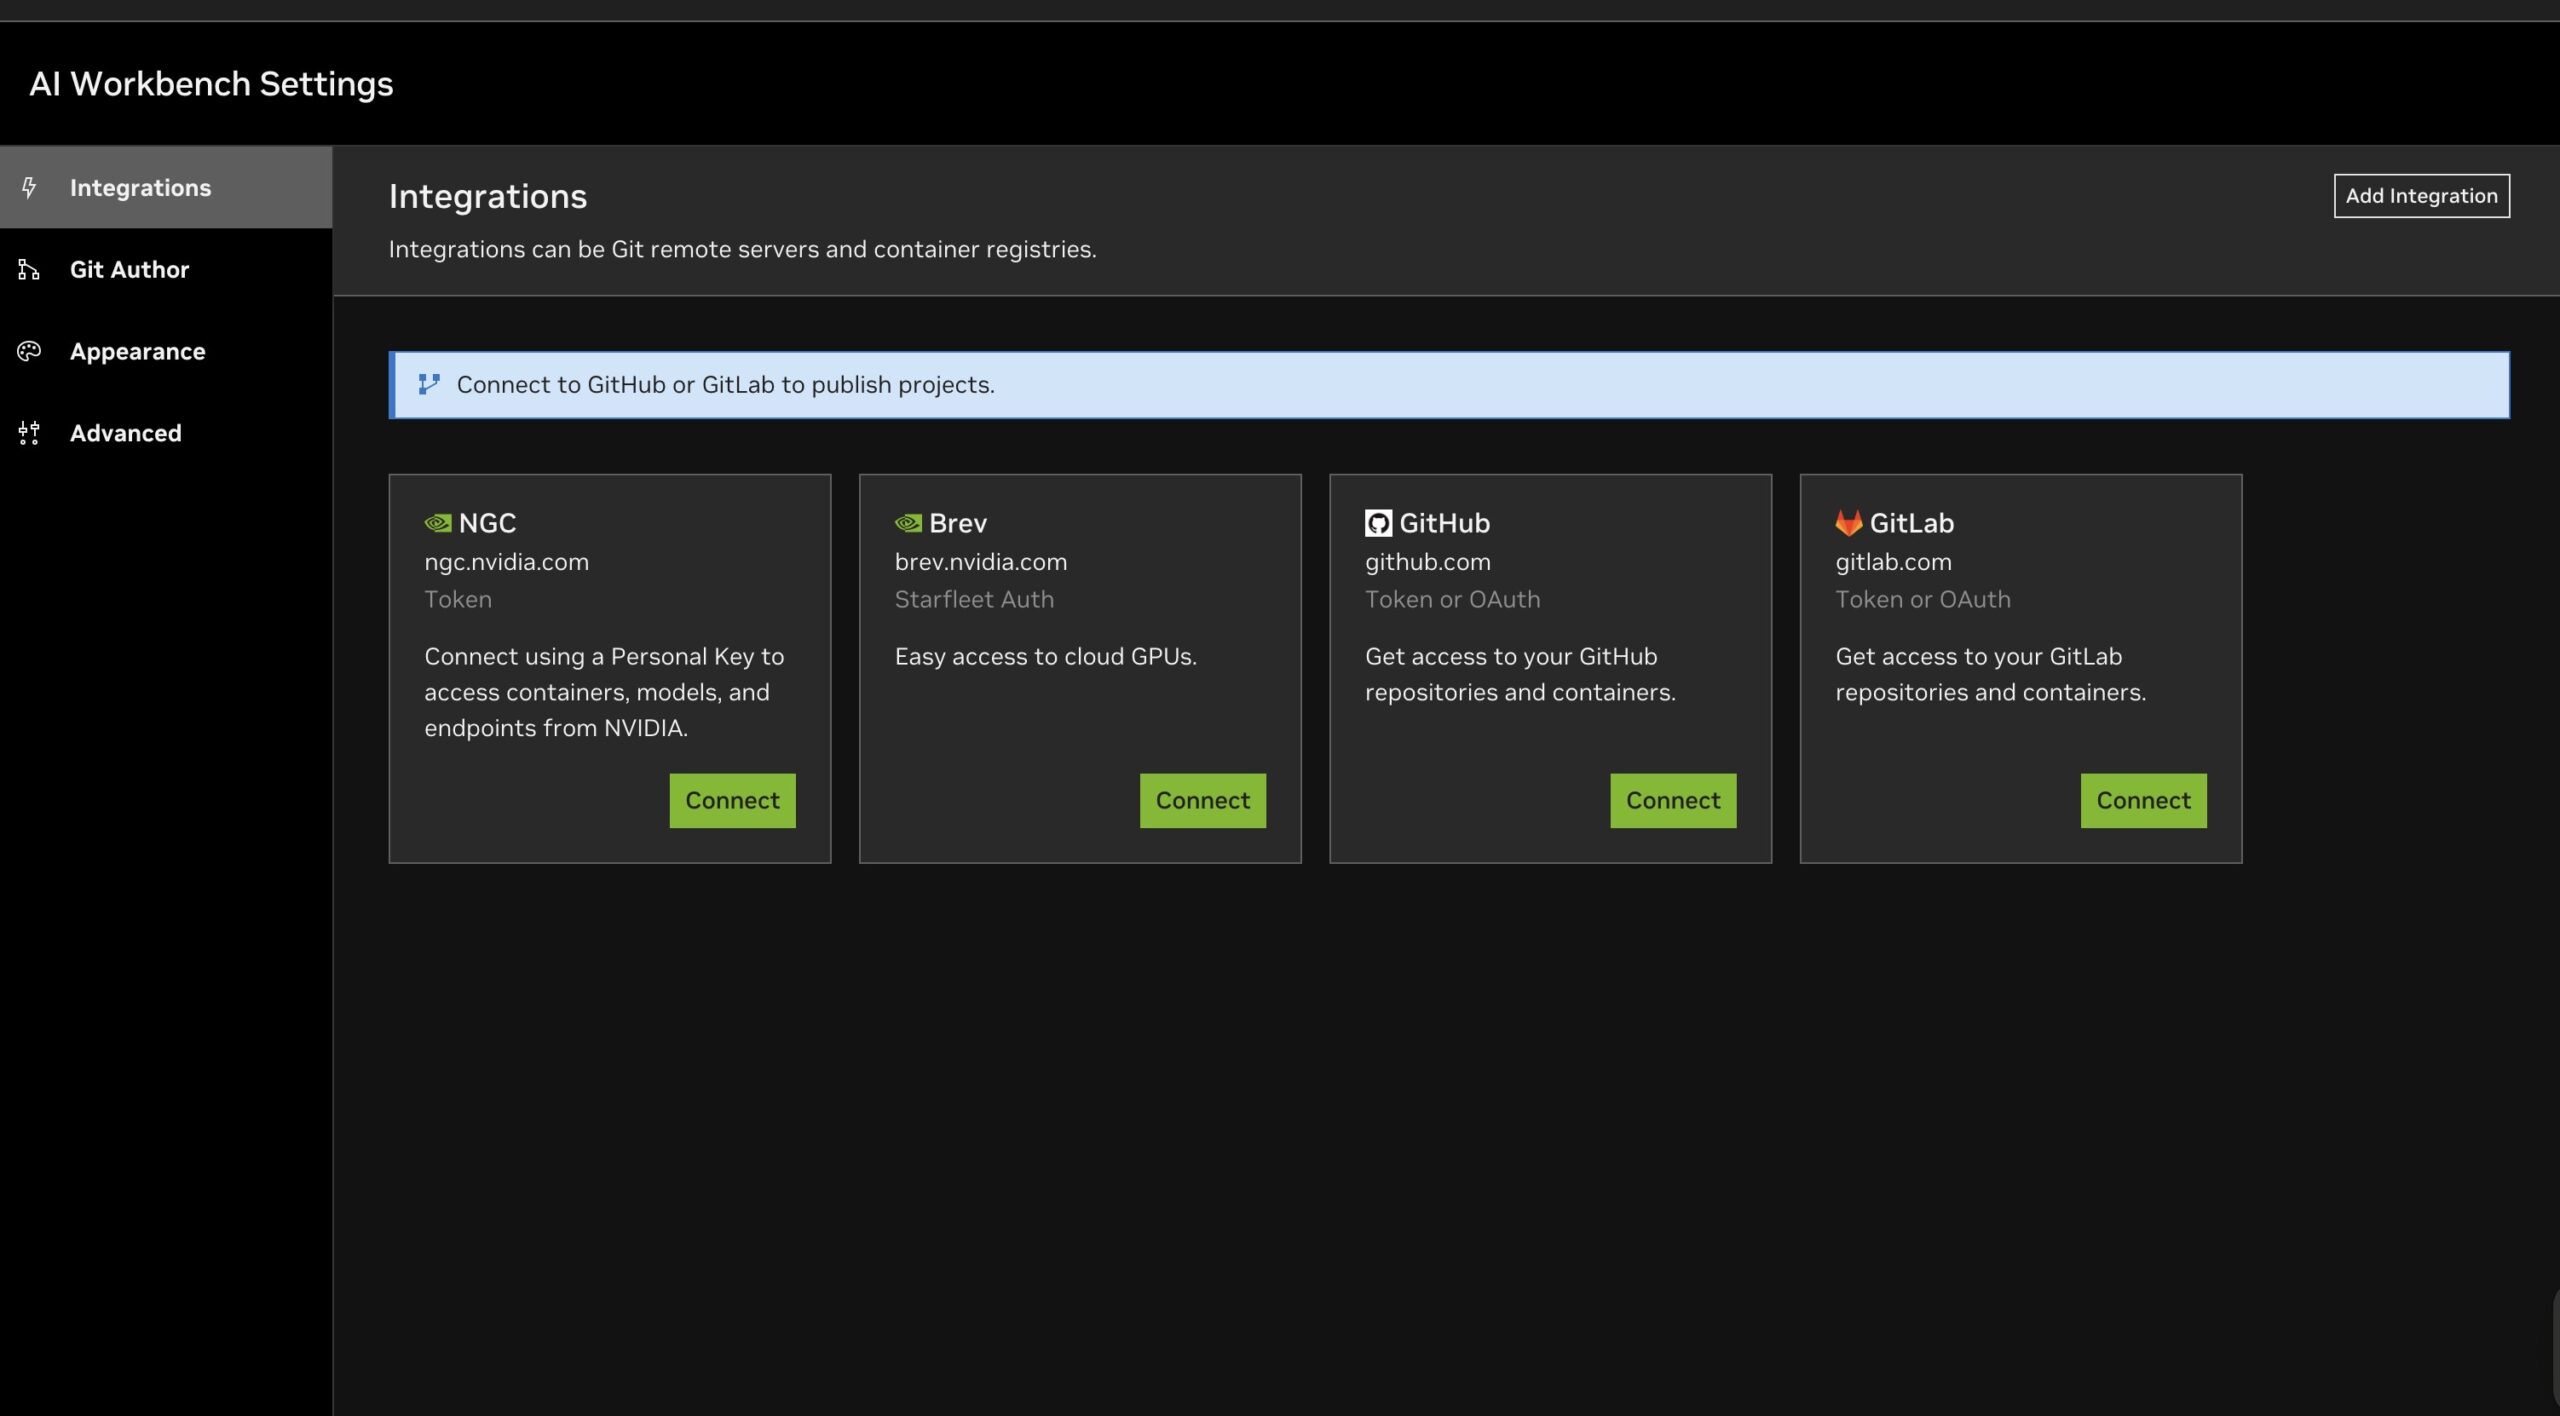Open the Git Author settings tab

click(129, 270)
